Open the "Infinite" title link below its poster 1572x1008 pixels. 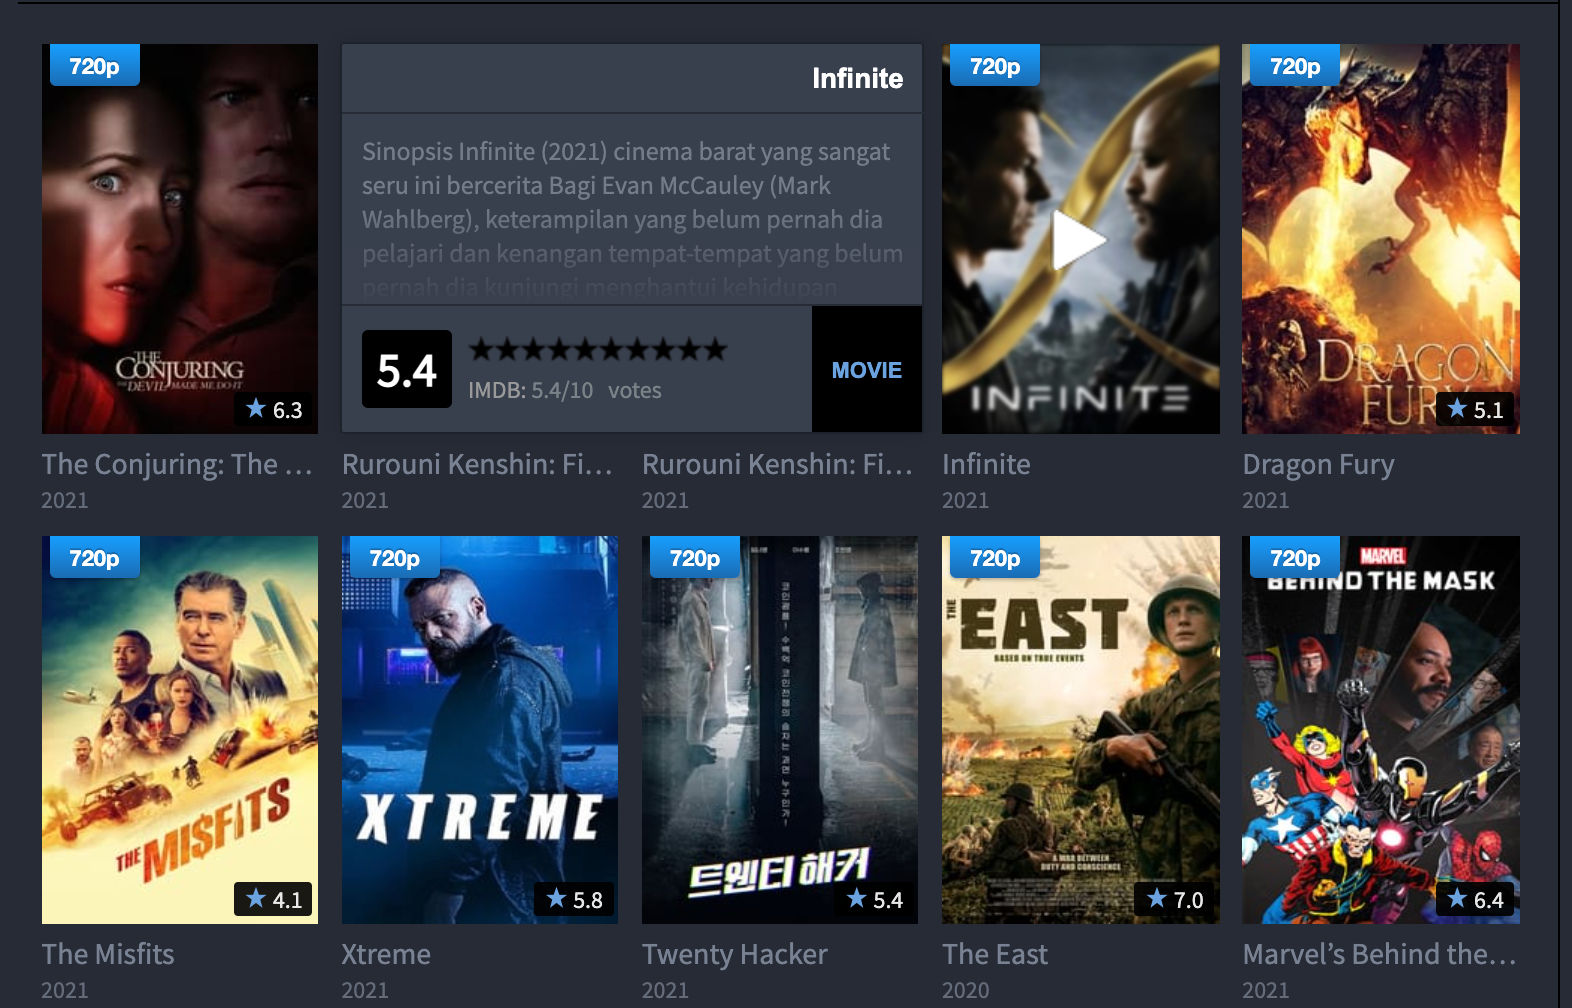point(986,464)
